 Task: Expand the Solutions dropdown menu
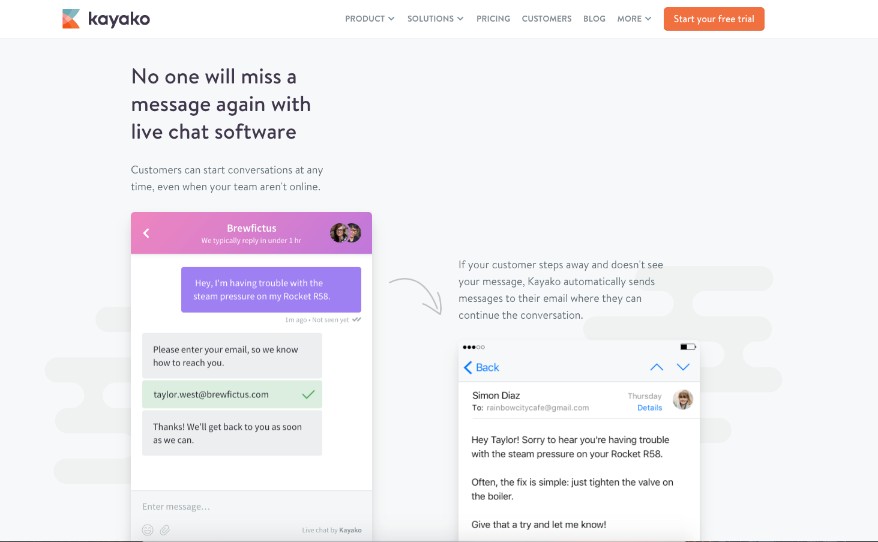(x=435, y=19)
